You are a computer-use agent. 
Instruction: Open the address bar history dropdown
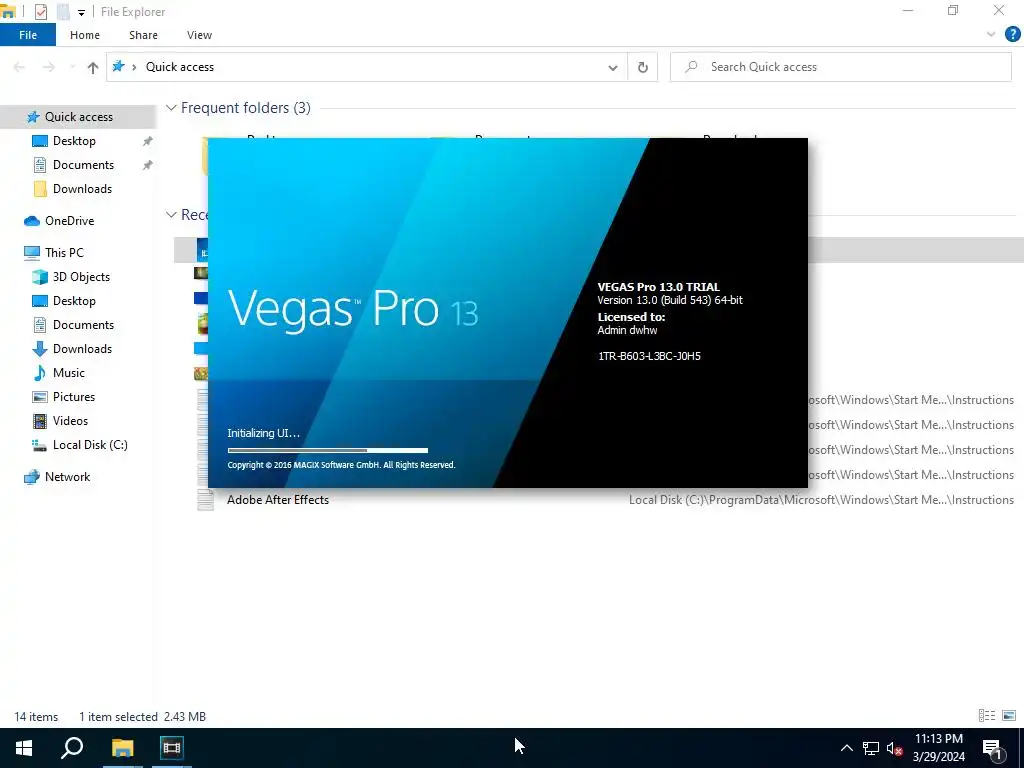click(x=613, y=67)
